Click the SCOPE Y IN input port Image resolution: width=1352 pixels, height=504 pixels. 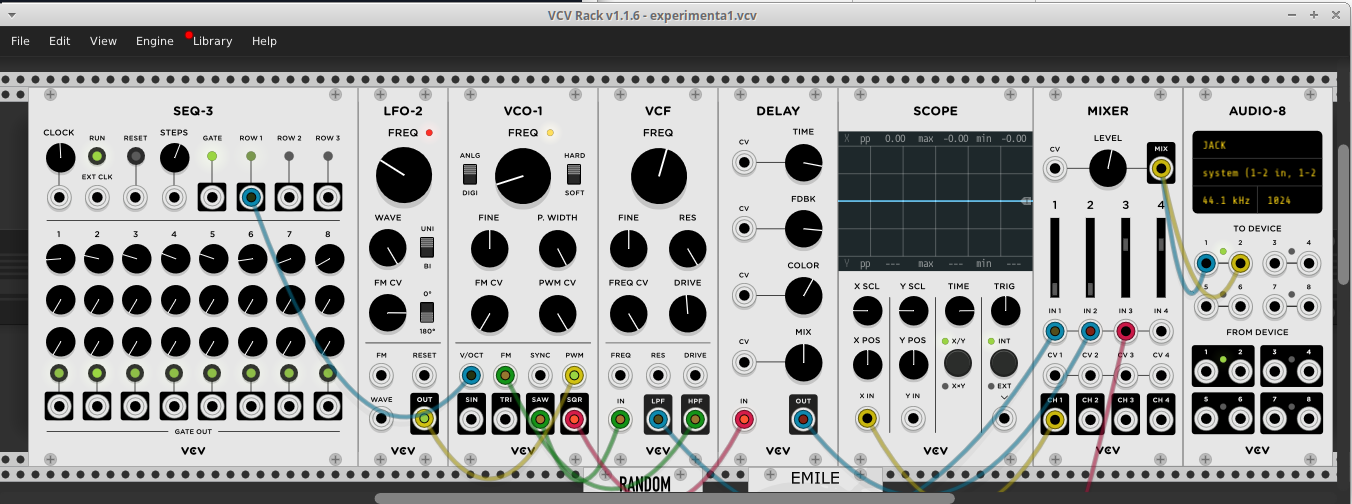[912, 419]
